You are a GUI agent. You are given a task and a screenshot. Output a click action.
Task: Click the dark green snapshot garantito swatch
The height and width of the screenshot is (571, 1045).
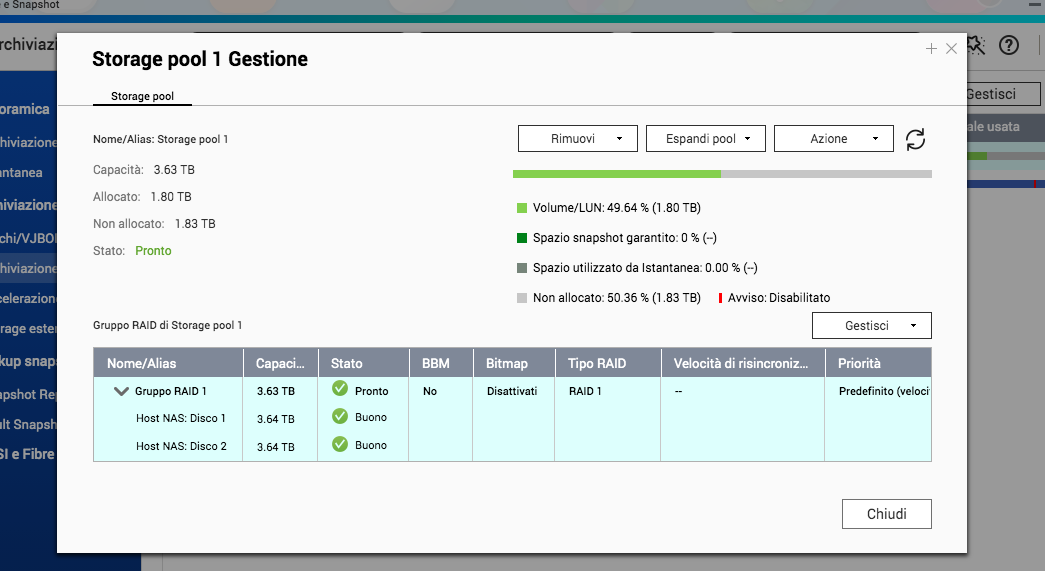[522, 238]
